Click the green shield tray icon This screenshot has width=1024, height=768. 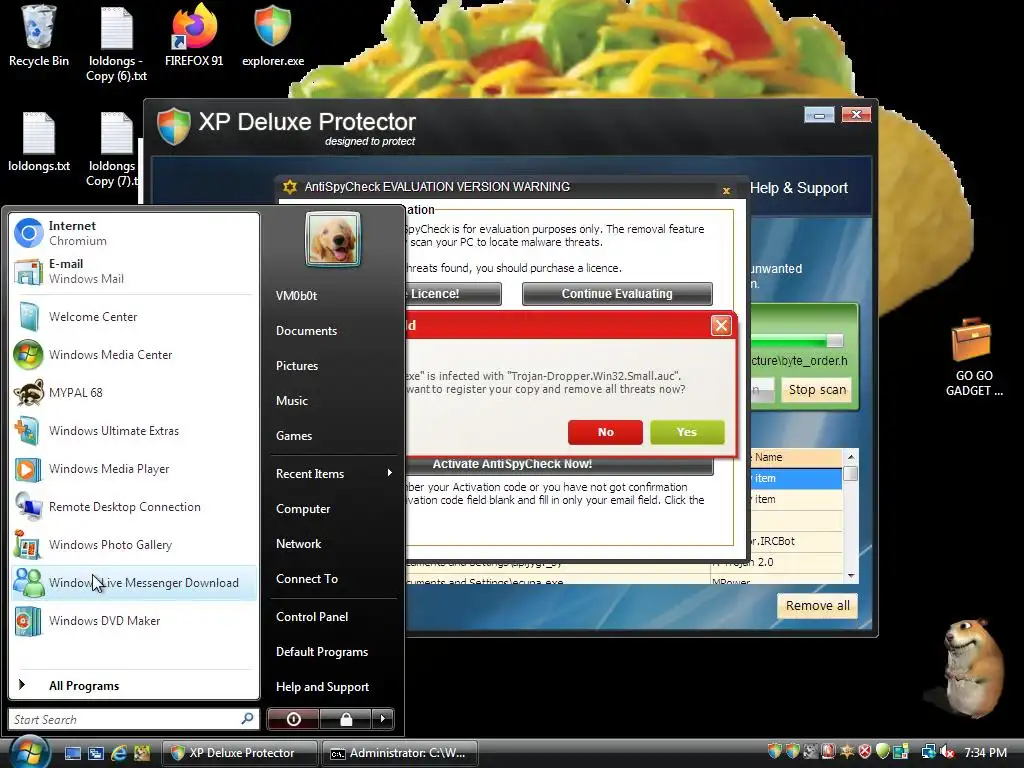pos(882,752)
